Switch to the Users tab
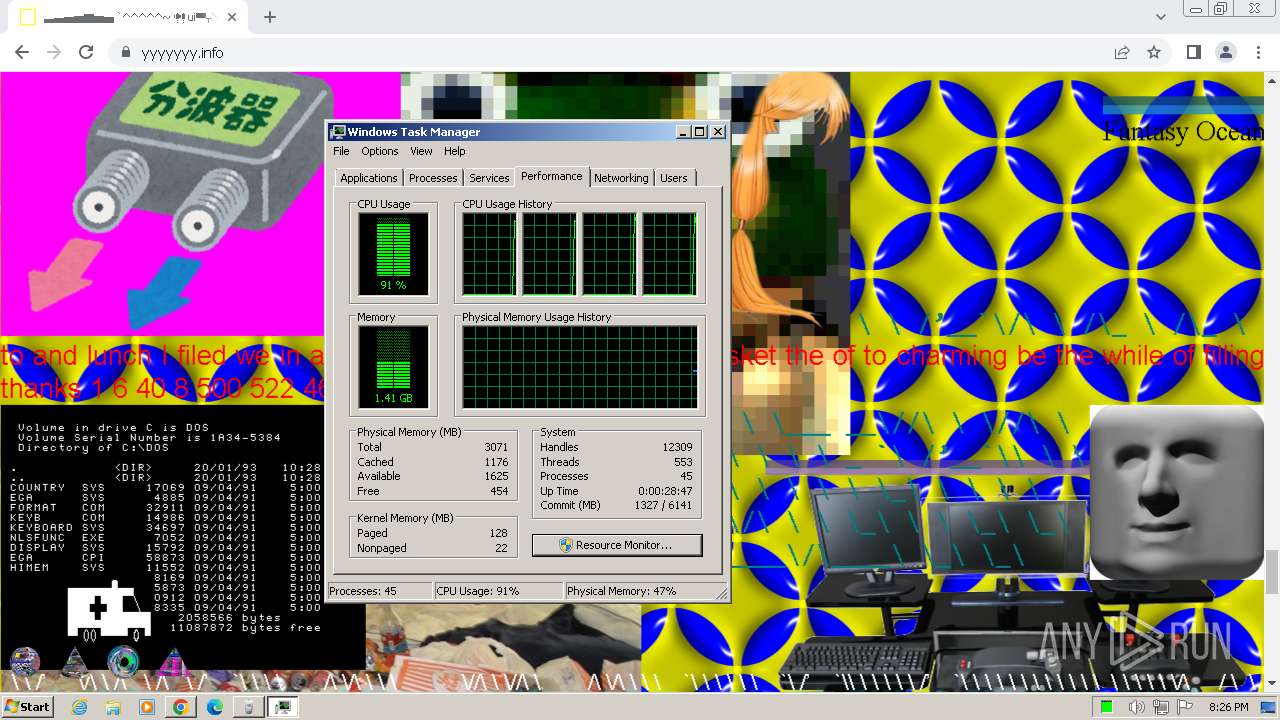Screen dimensions: 1280x720 (674, 178)
